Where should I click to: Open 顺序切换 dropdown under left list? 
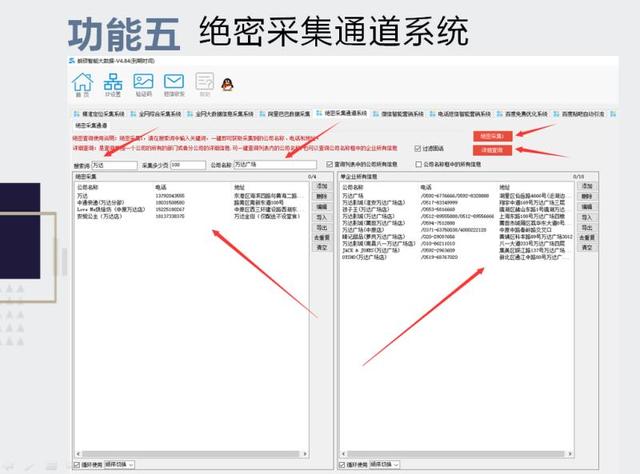click(x=119, y=465)
